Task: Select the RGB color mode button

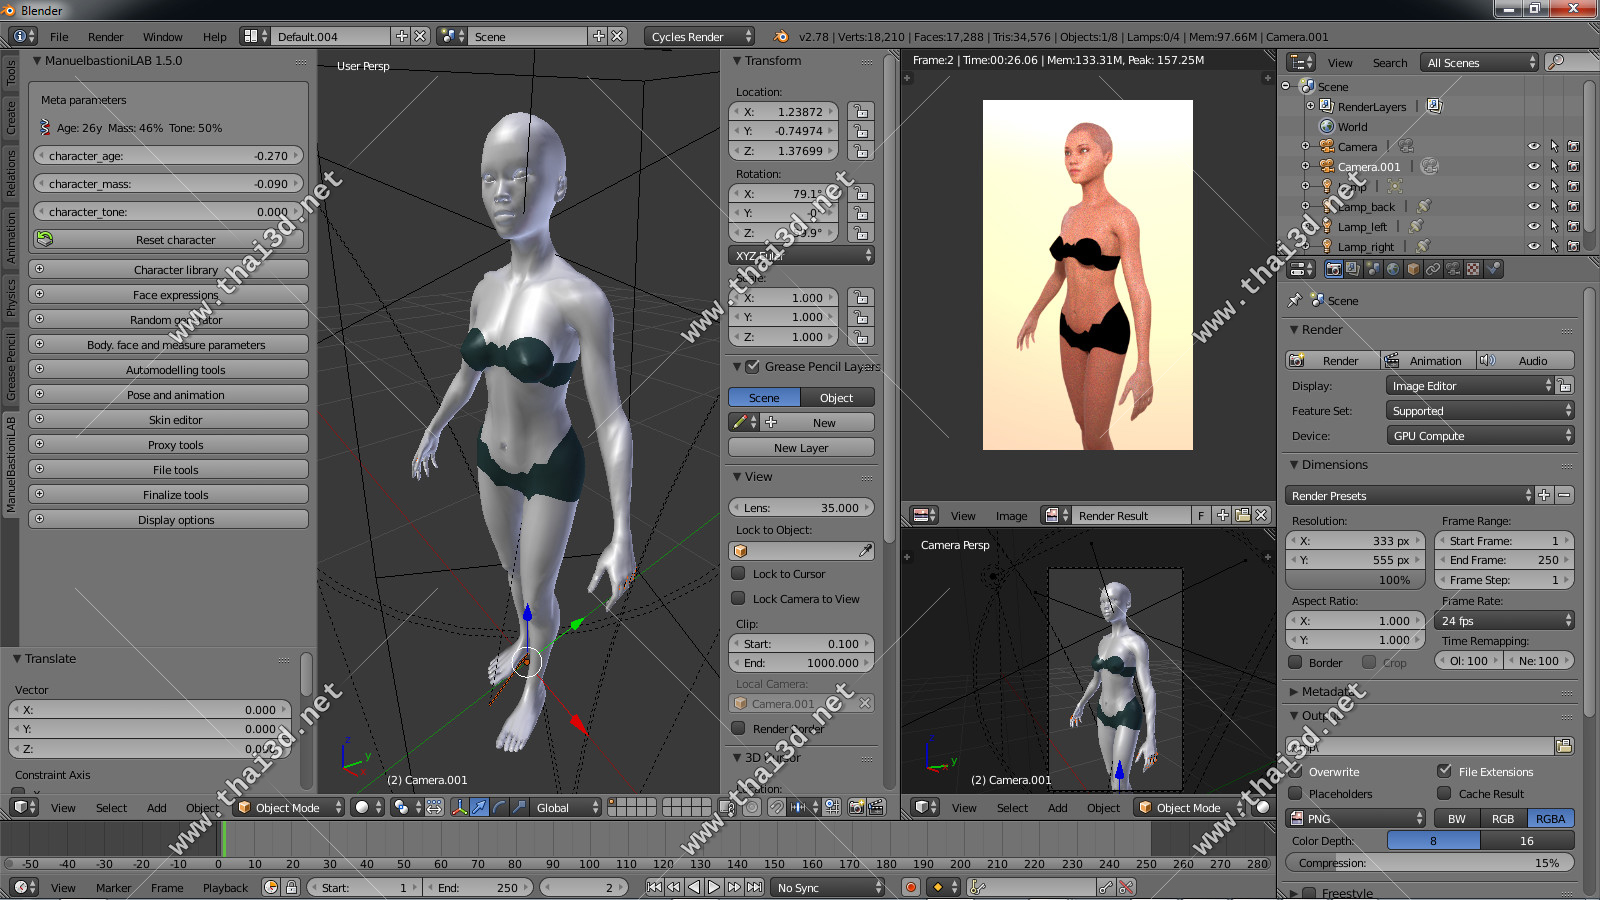Action: [x=1503, y=818]
